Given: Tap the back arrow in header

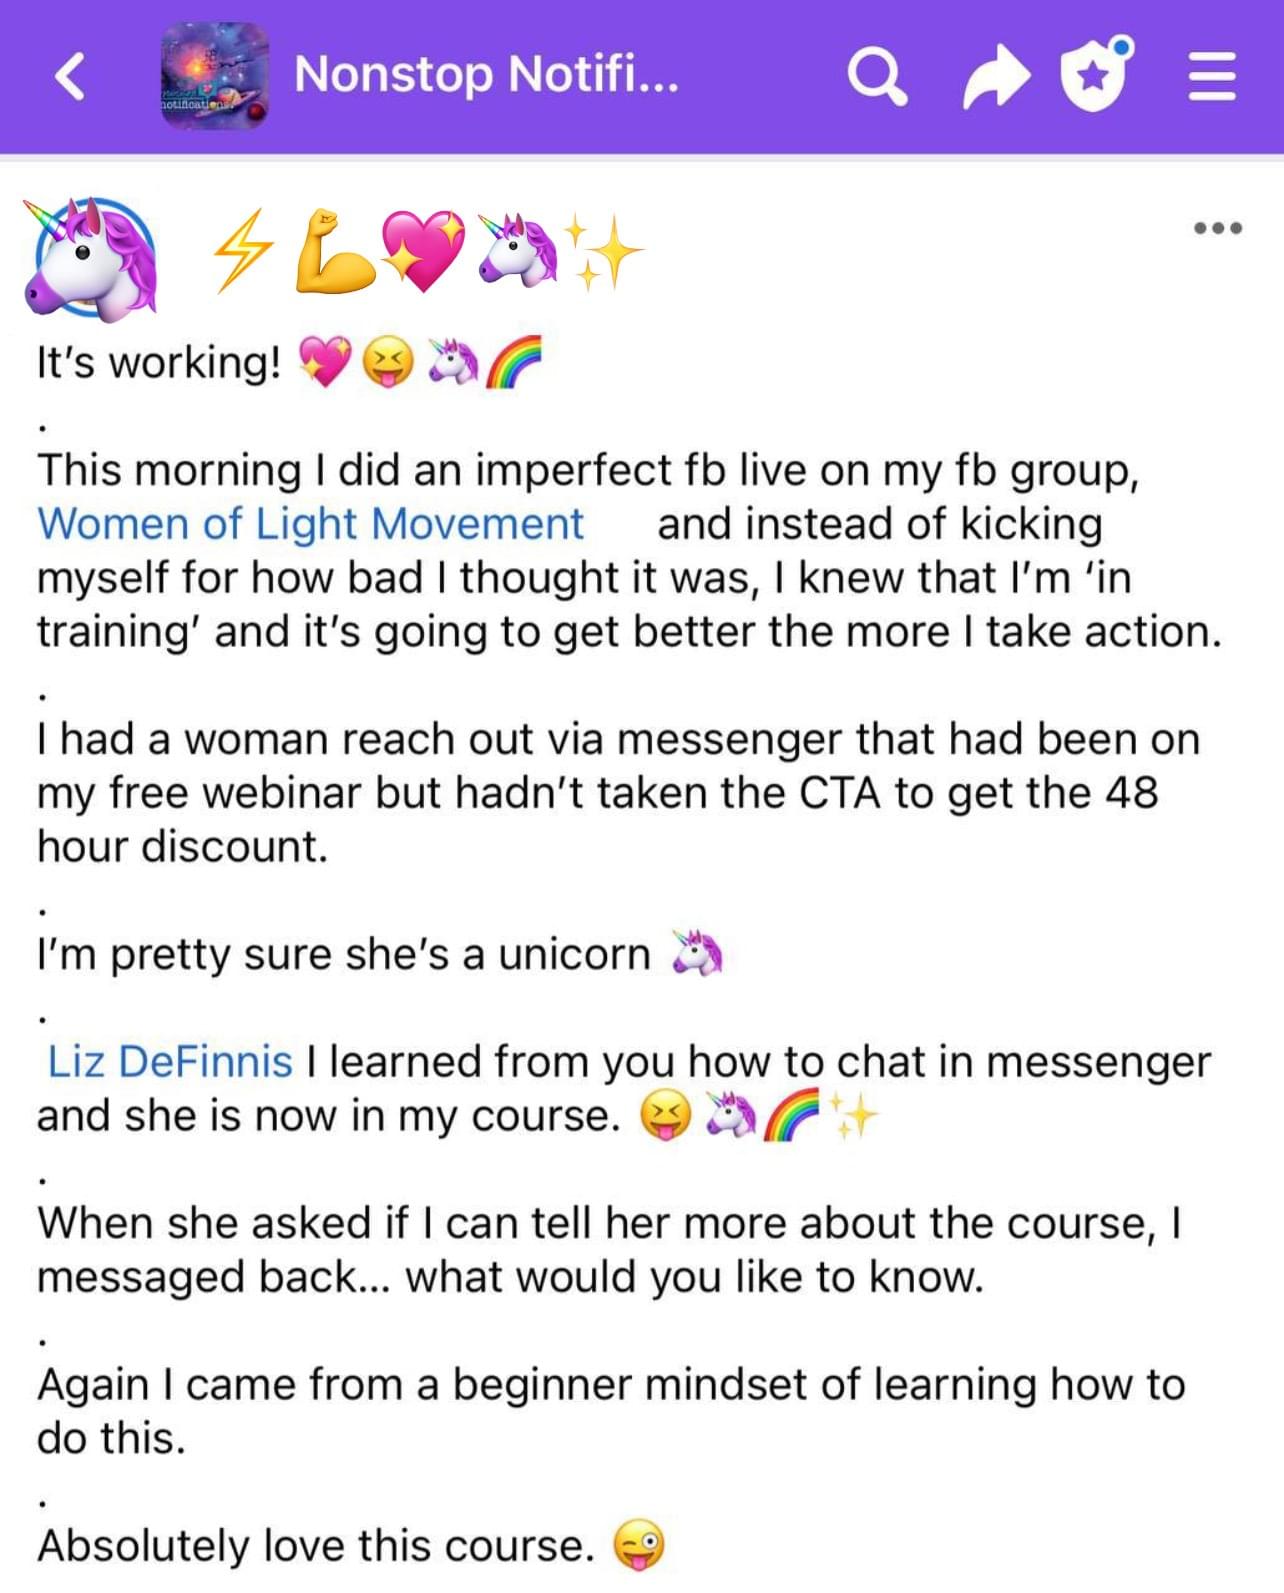Looking at the screenshot, I should (70, 77).
